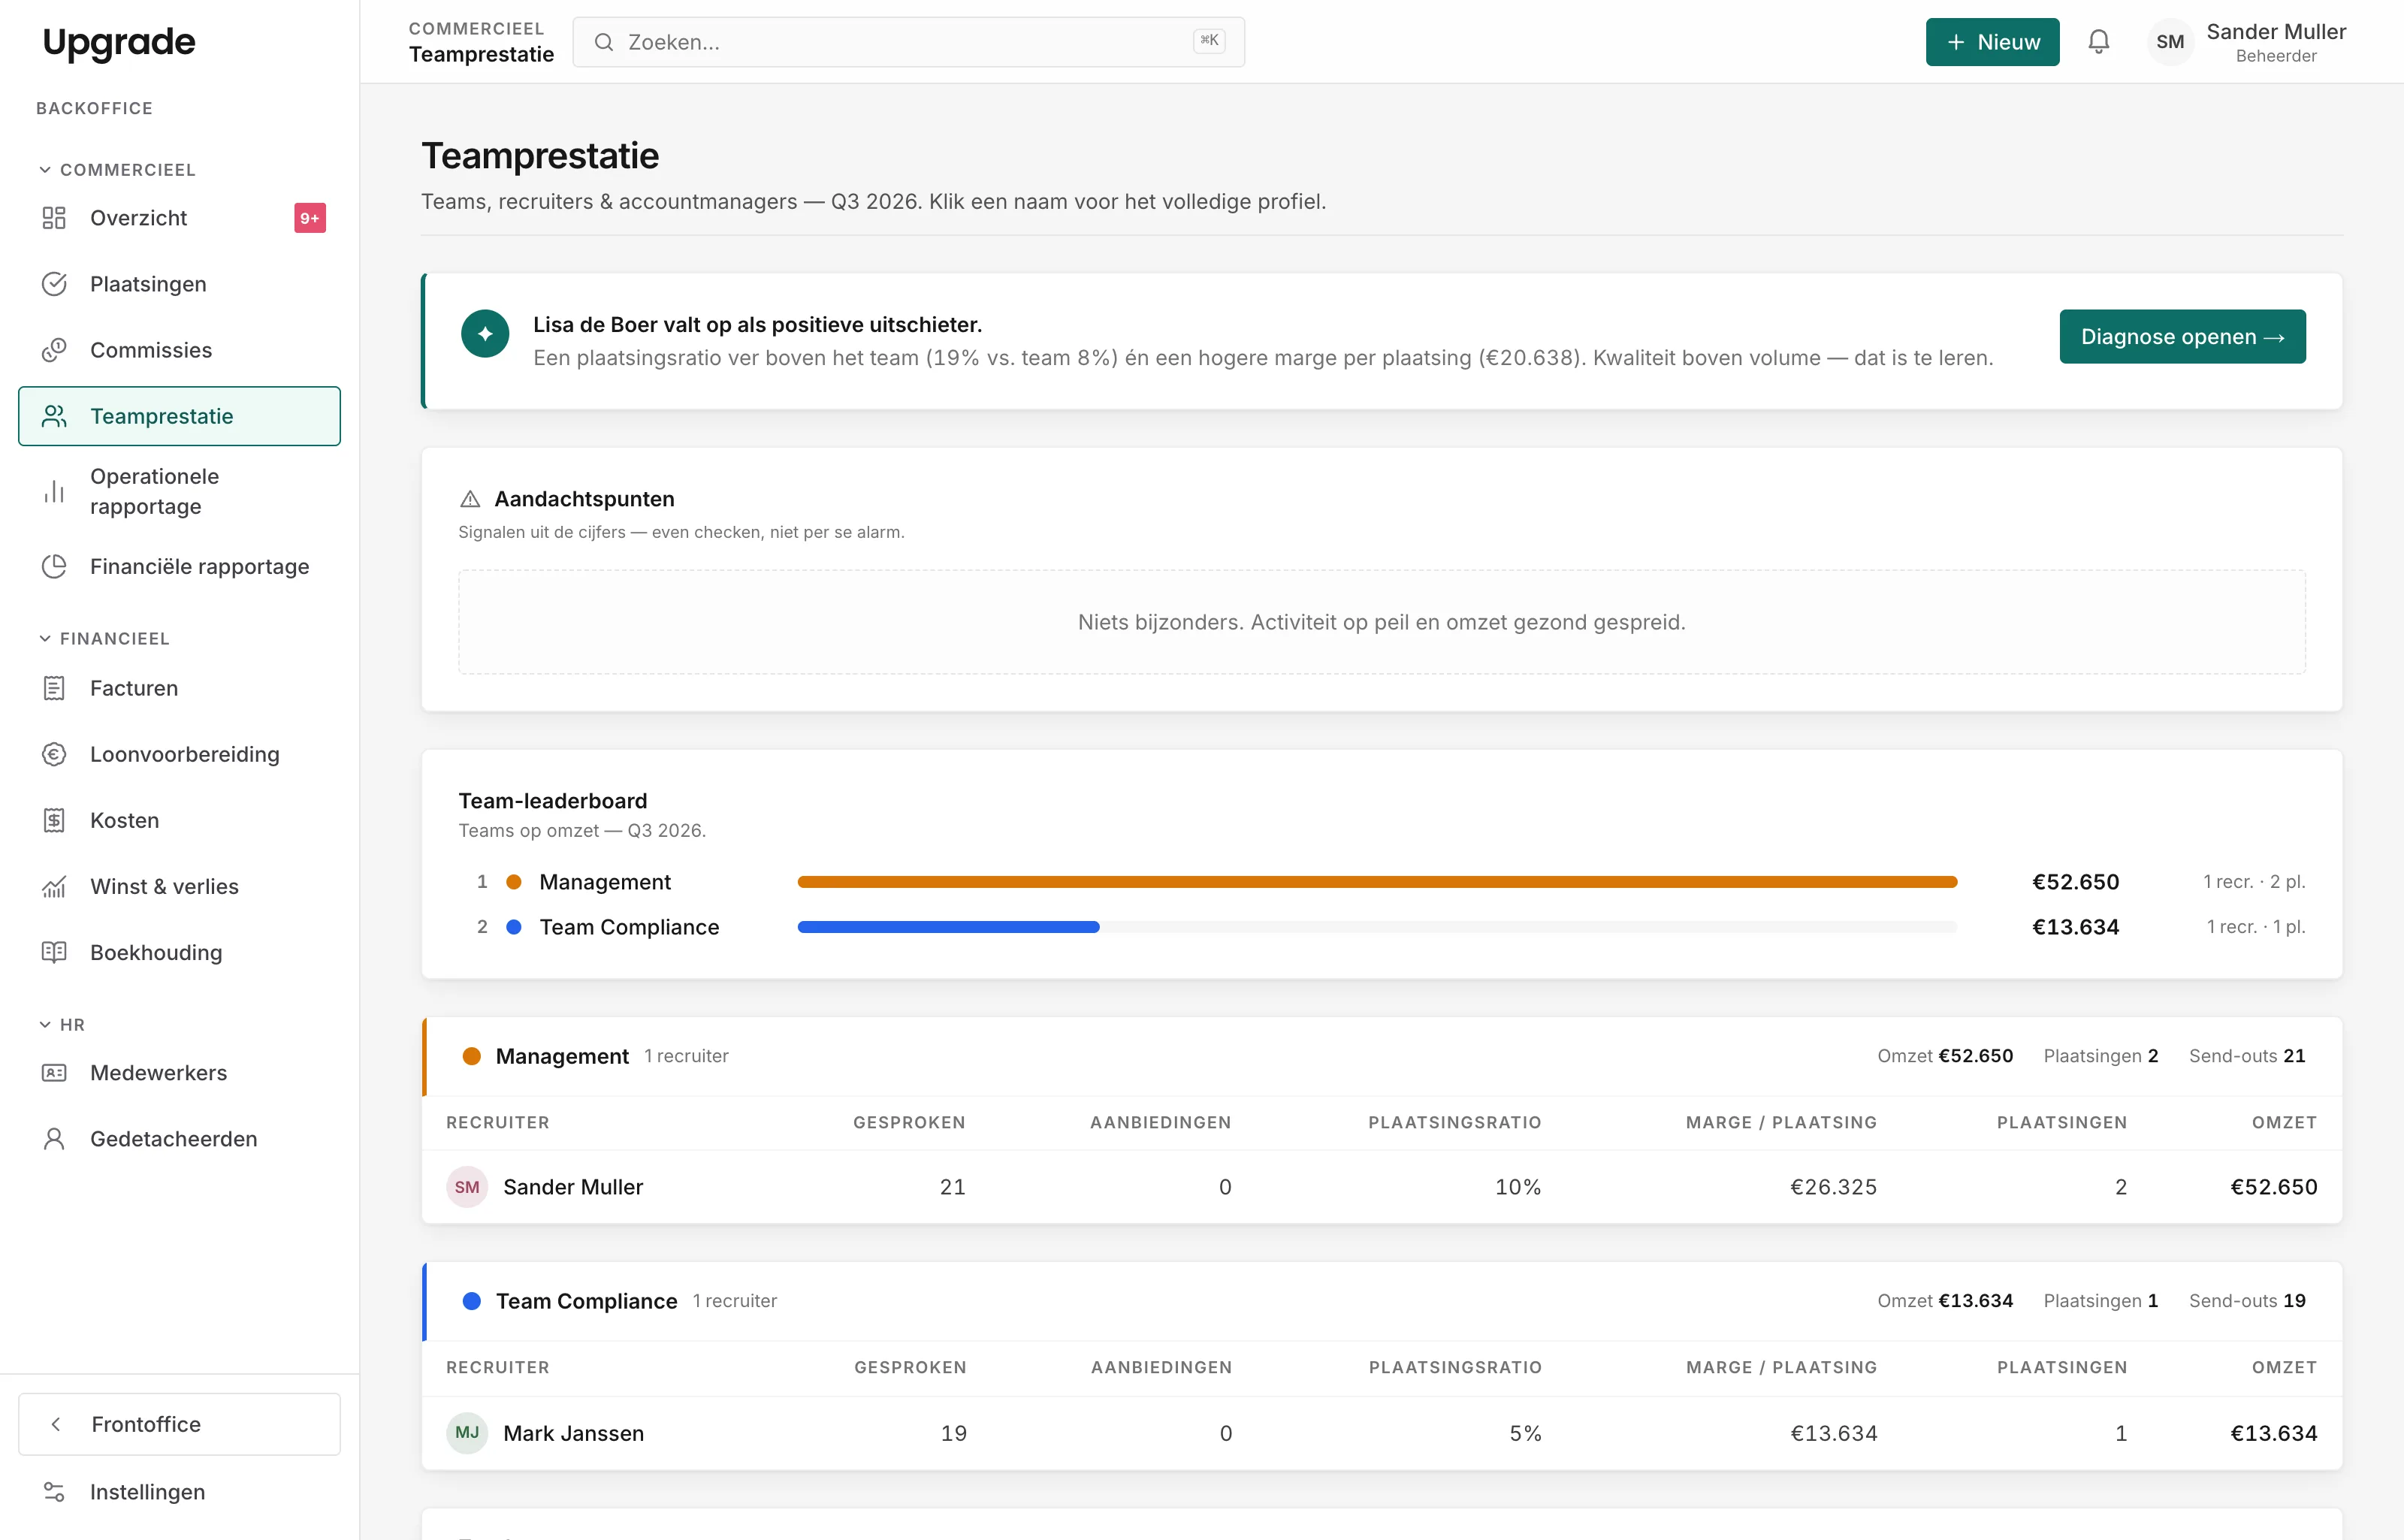The image size is (2404, 1540).
Task: Collapse the FINANCIEEL sidebar section
Action: (104, 638)
